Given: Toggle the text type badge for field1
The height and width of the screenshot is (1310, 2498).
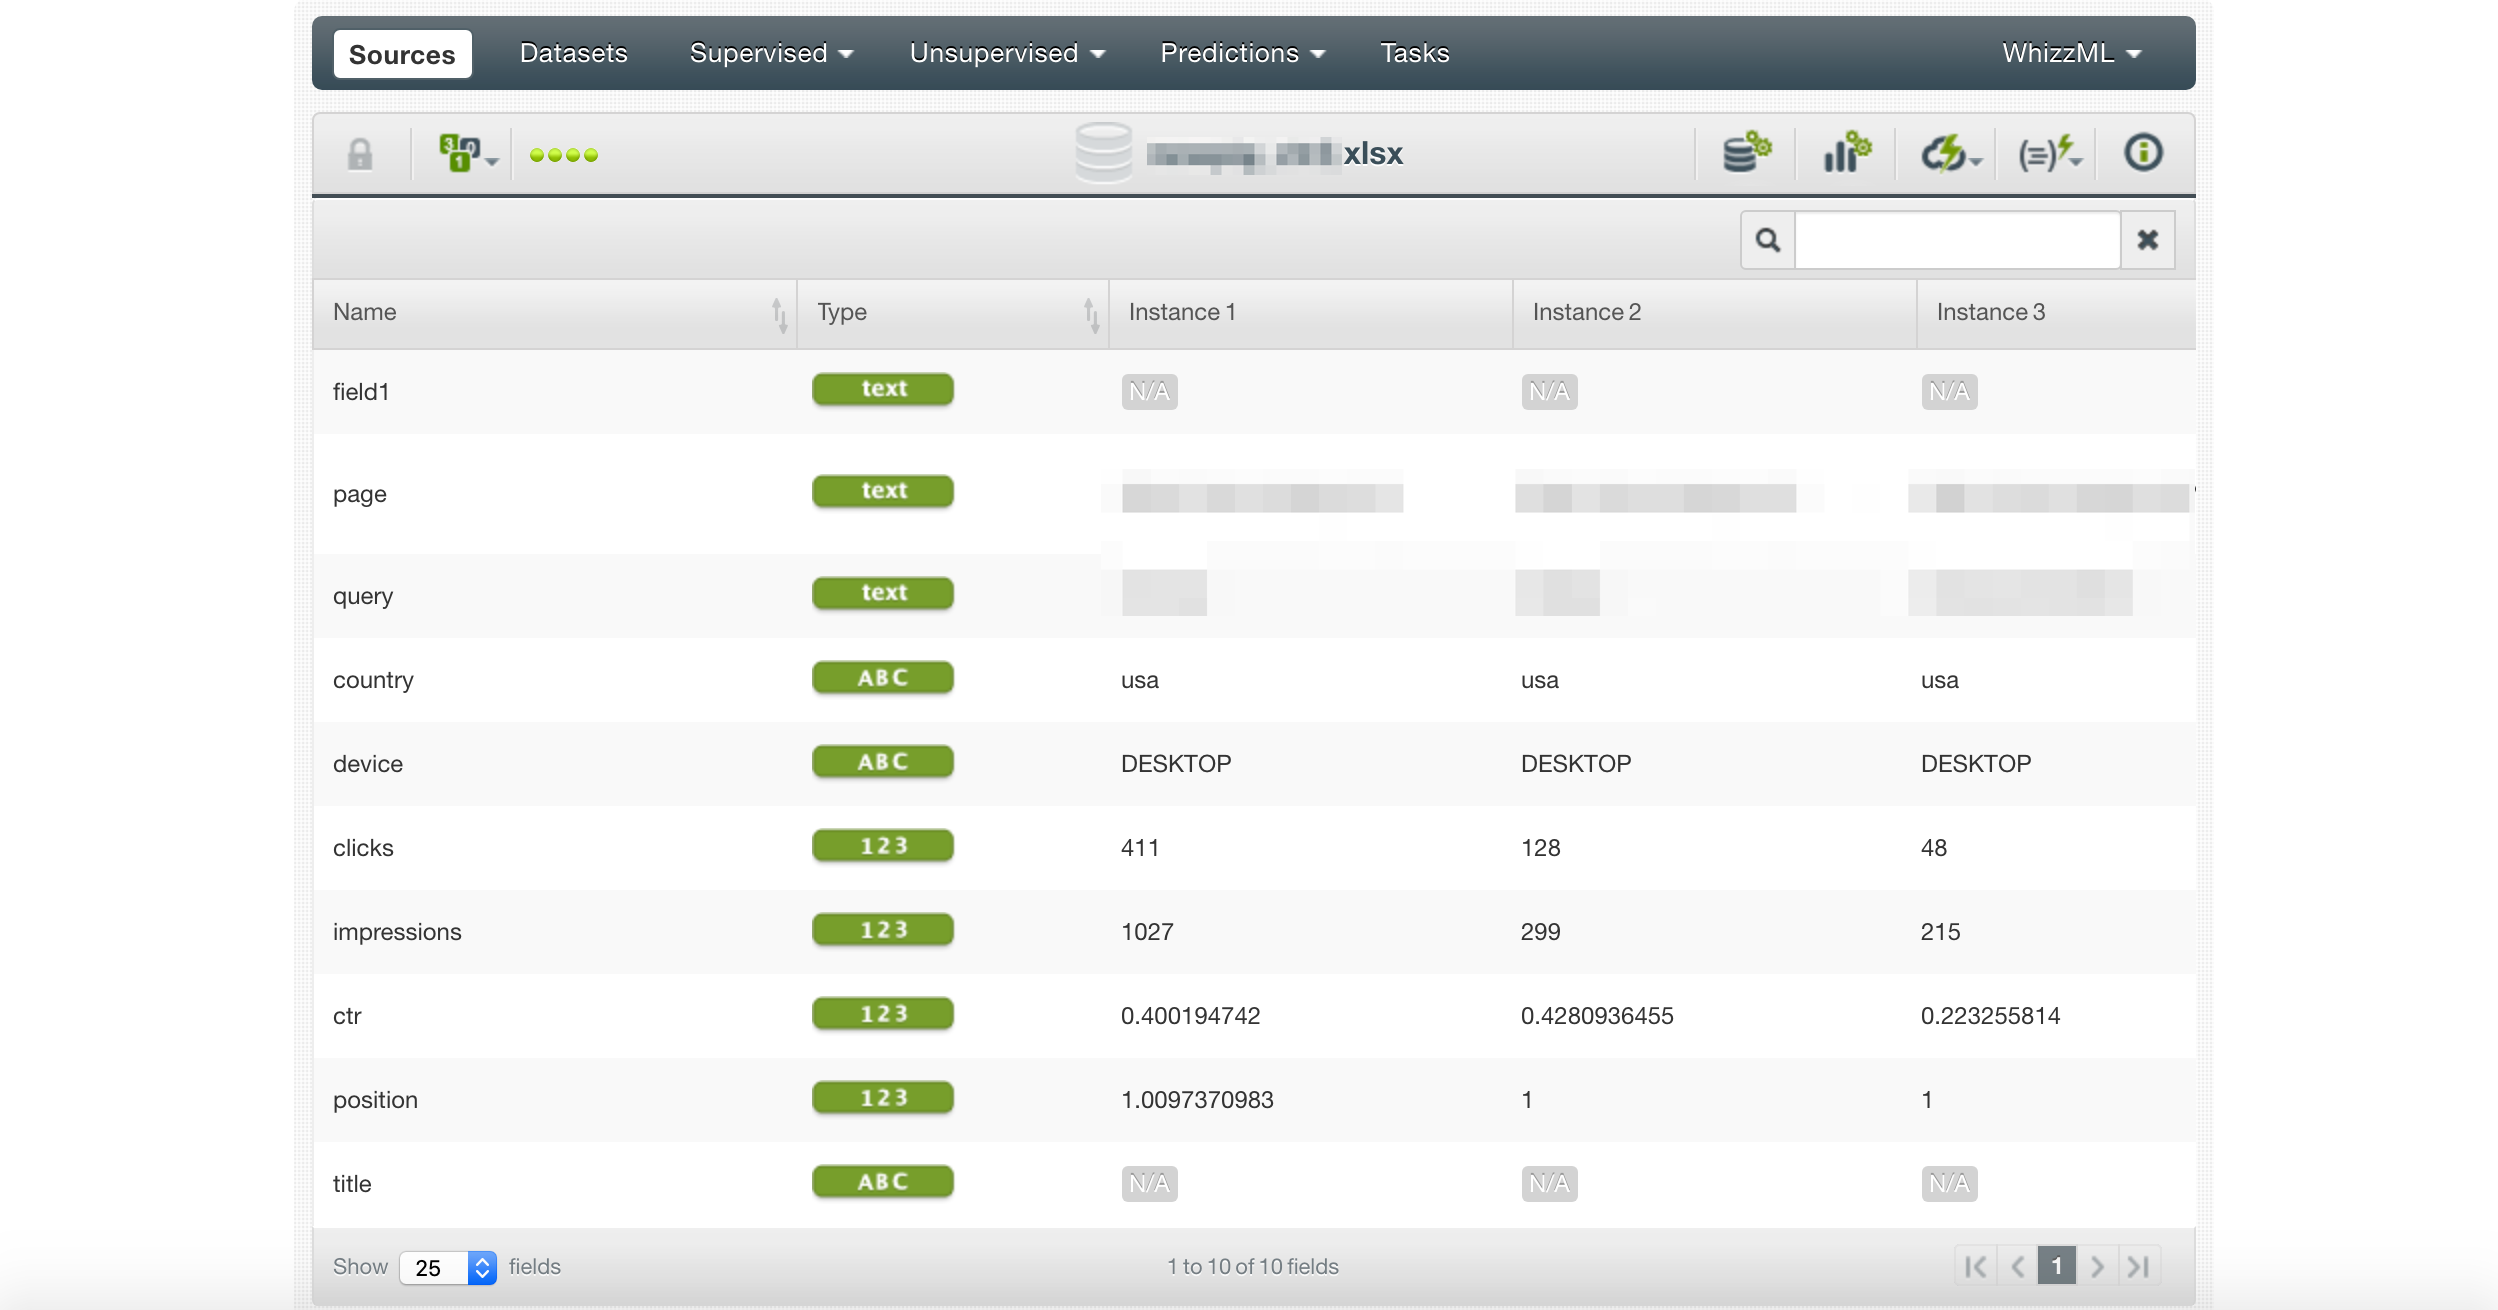Looking at the screenshot, I should click(882, 389).
